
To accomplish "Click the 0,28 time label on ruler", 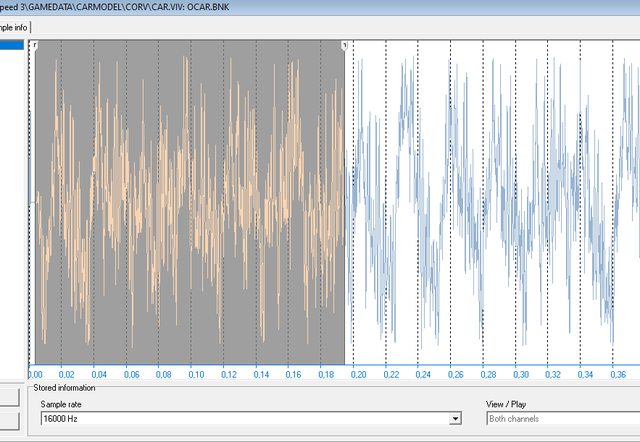I will pyautogui.click(x=488, y=374).
